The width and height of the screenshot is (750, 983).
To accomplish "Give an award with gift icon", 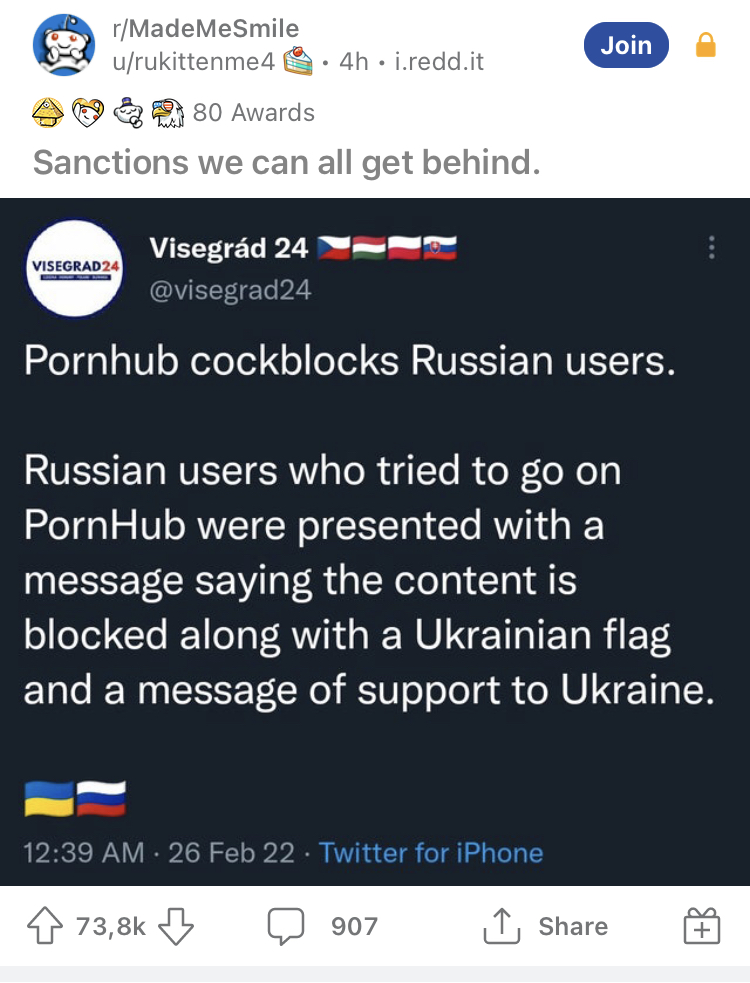I will (x=701, y=927).
